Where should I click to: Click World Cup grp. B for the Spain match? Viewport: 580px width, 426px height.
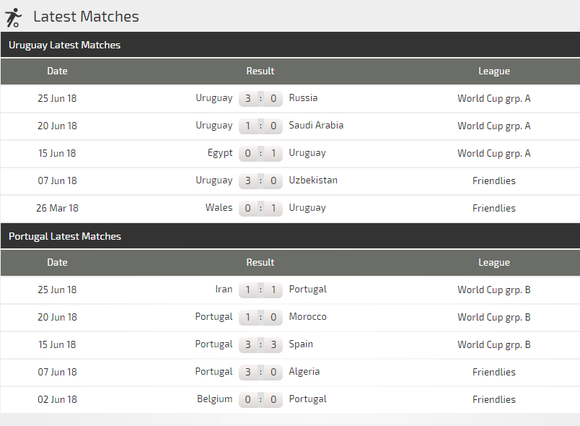click(x=494, y=345)
